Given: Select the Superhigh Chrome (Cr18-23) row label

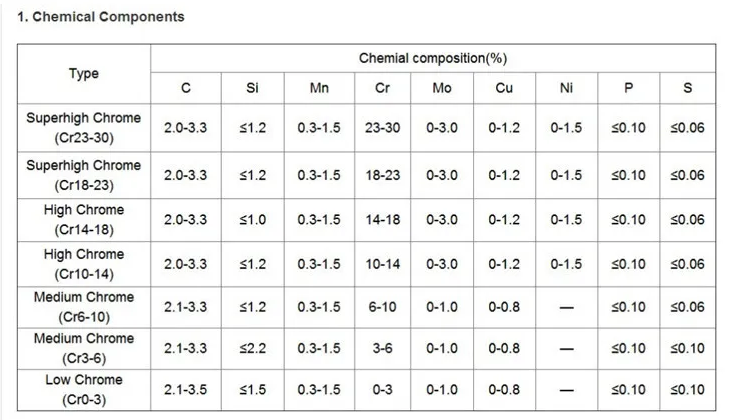Looking at the screenshot, I should 84,175.
